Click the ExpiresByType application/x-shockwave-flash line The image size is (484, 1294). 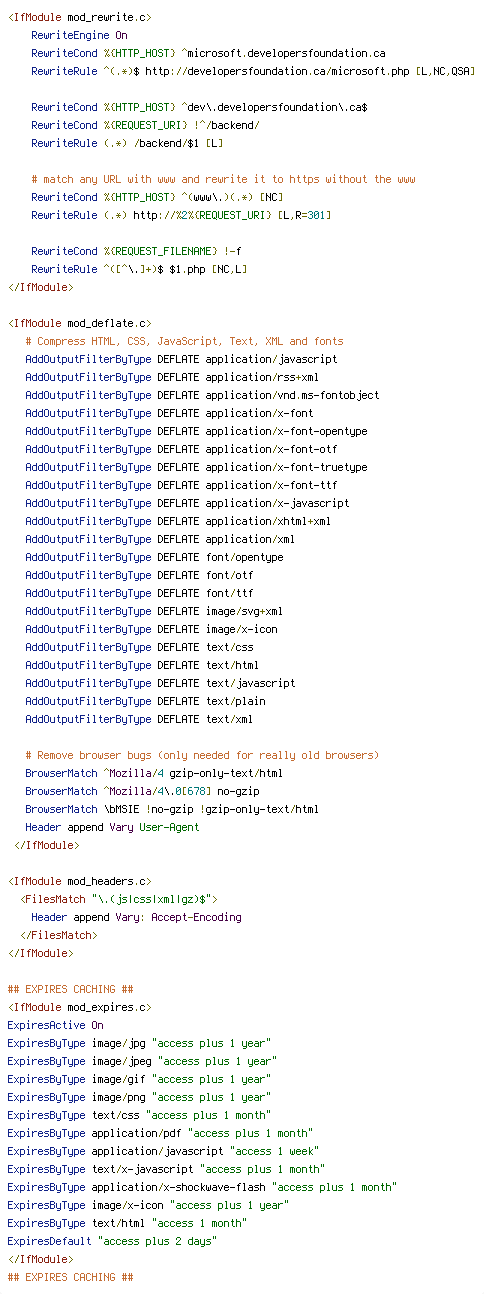(x=202, y=1187)
